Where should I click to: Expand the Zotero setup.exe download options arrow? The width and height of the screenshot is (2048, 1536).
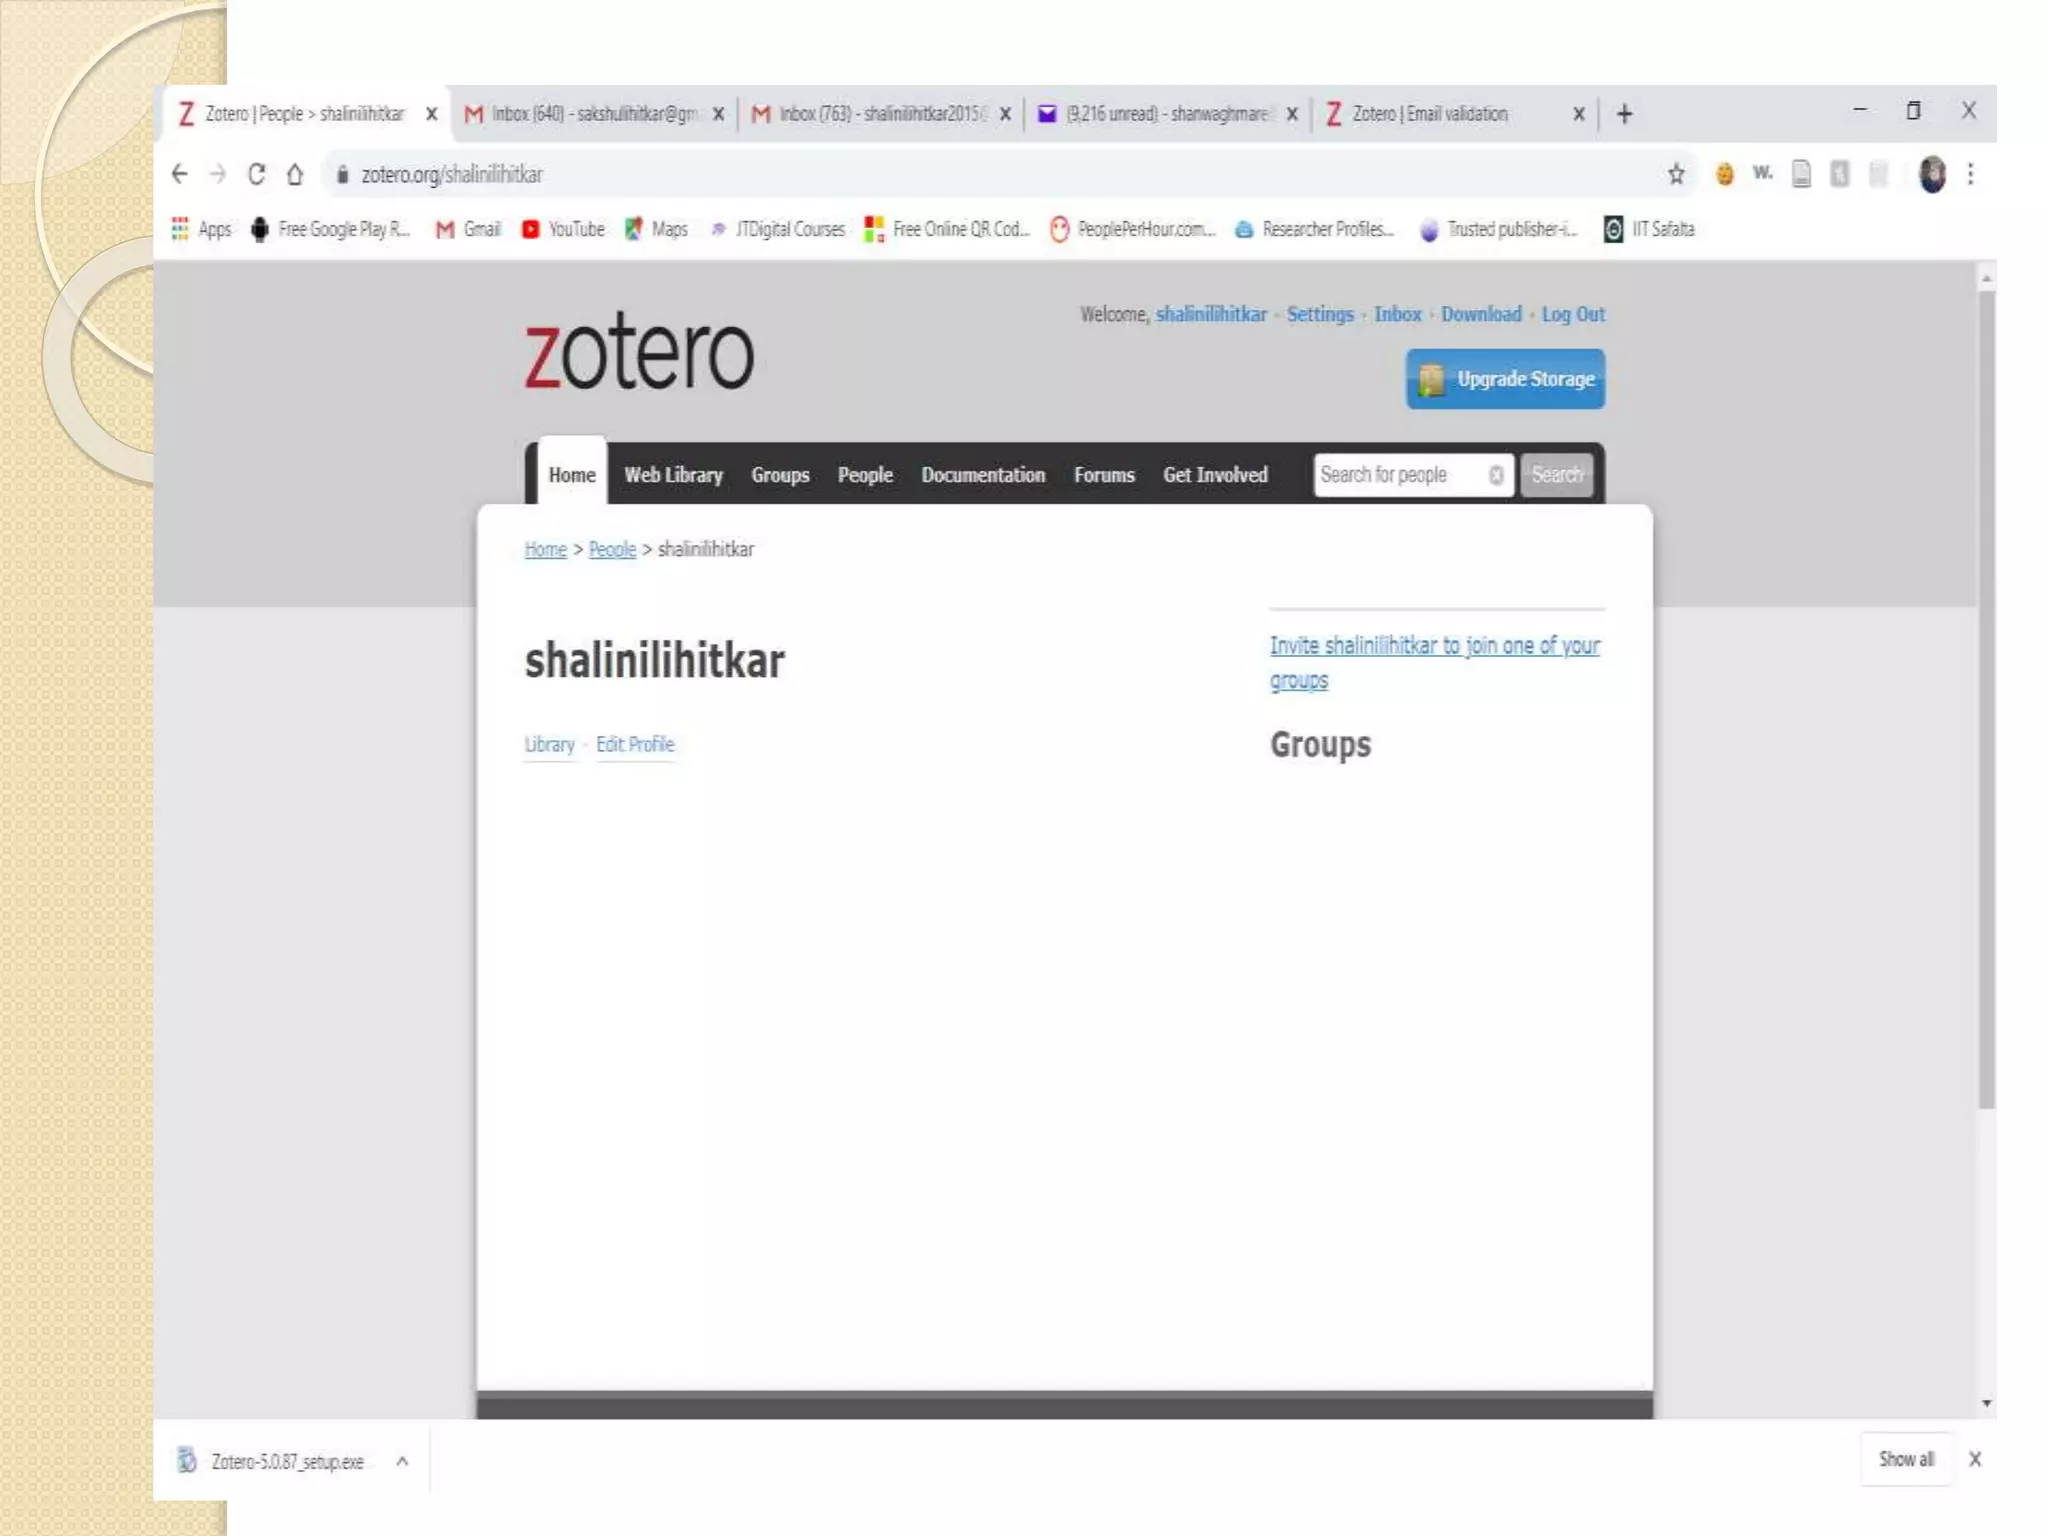coord(402,1461)
